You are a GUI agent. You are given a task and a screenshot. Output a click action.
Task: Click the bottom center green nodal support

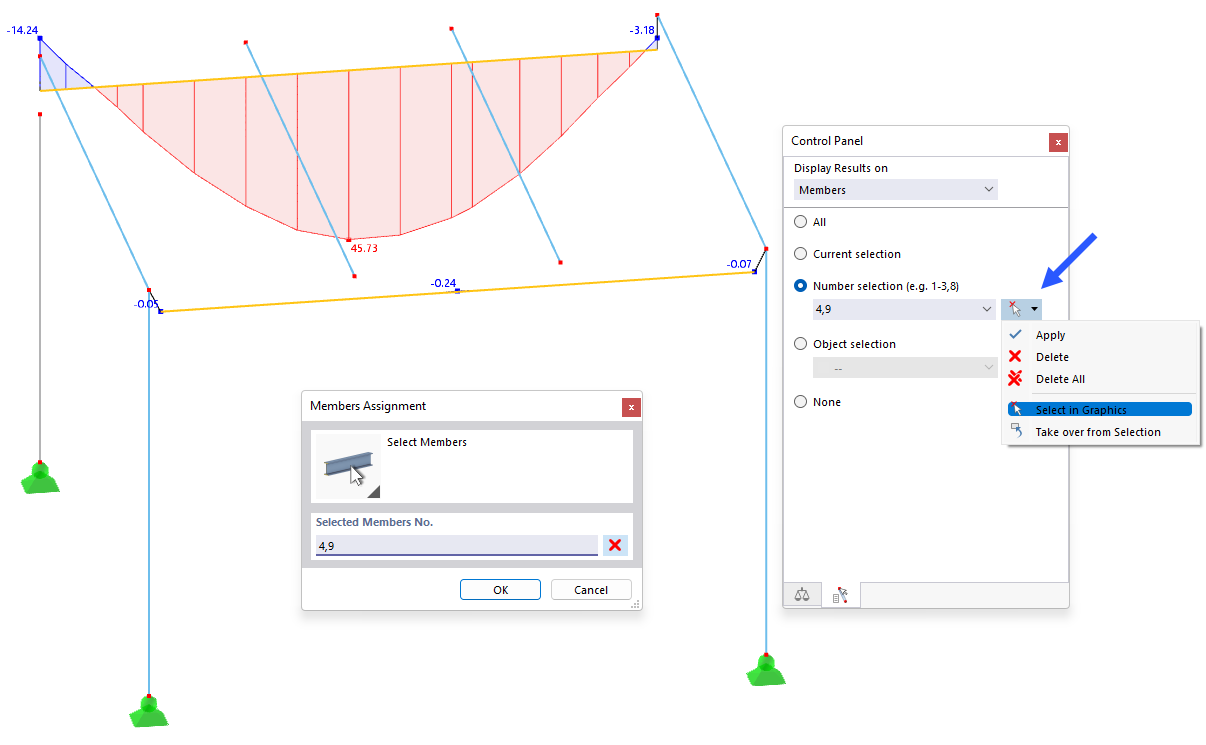tap(149, 710)
